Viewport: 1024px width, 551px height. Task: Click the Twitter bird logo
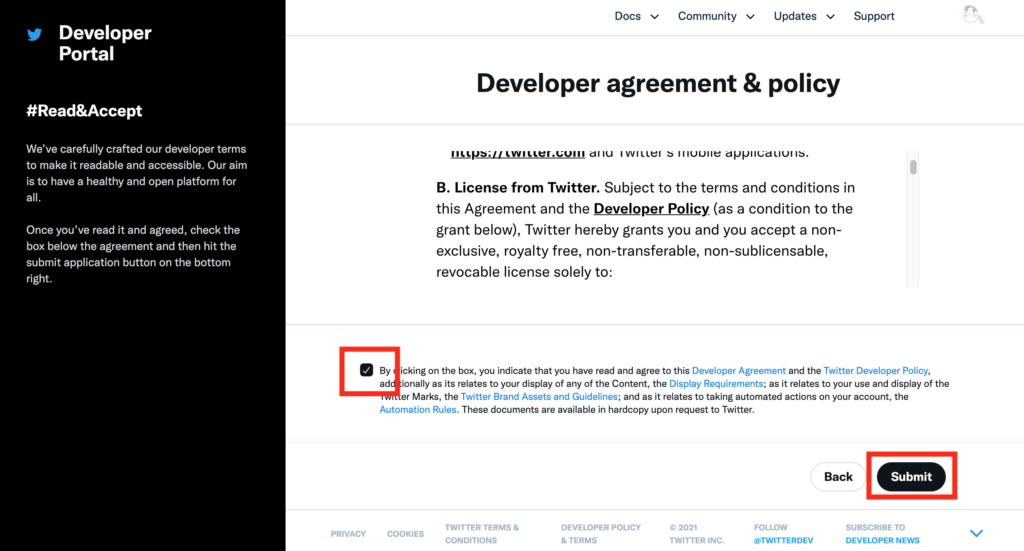click(x=35, y=34)
